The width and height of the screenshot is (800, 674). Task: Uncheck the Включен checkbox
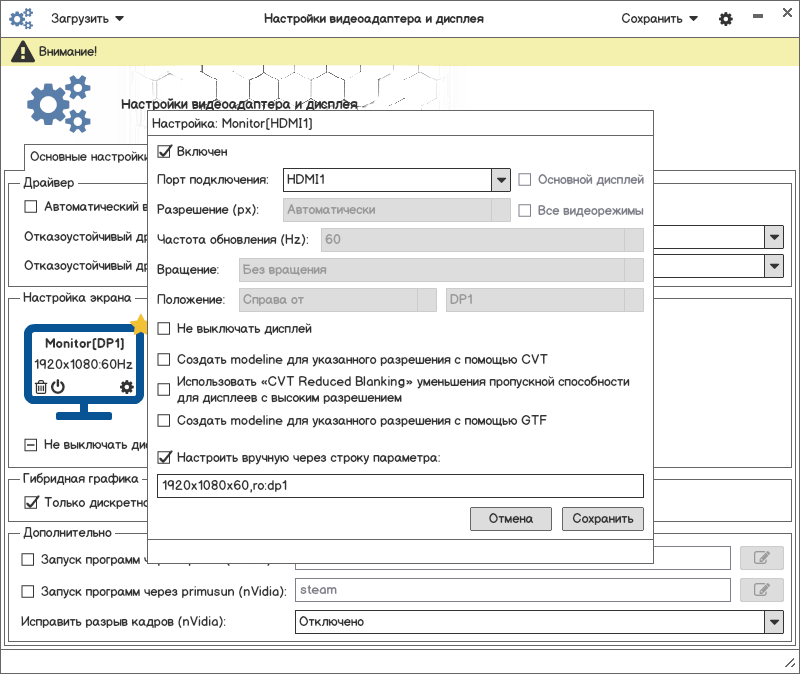164,152
